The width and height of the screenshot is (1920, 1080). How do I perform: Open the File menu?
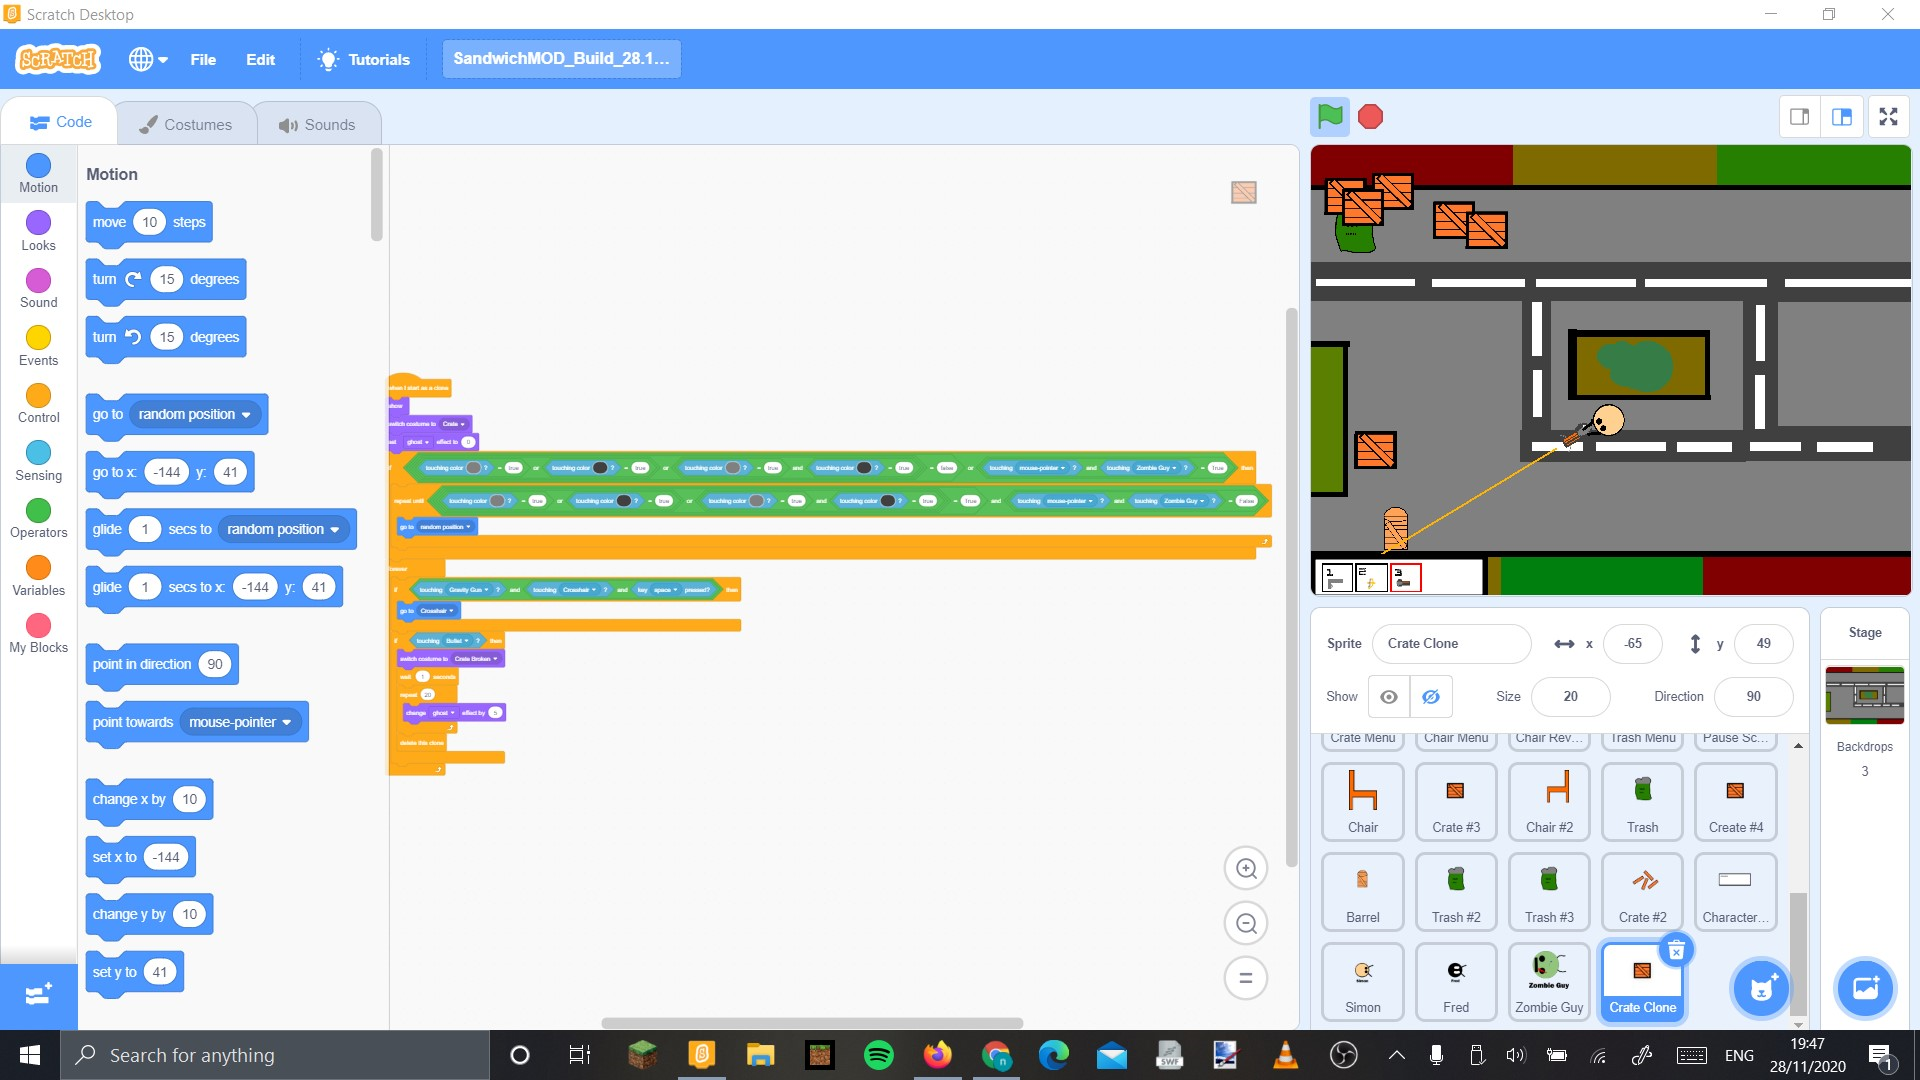pos(203,59)
